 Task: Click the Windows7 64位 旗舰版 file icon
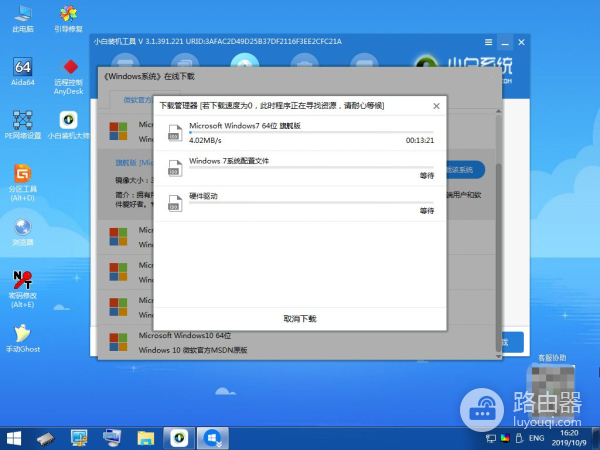click(x=175, y=133)
